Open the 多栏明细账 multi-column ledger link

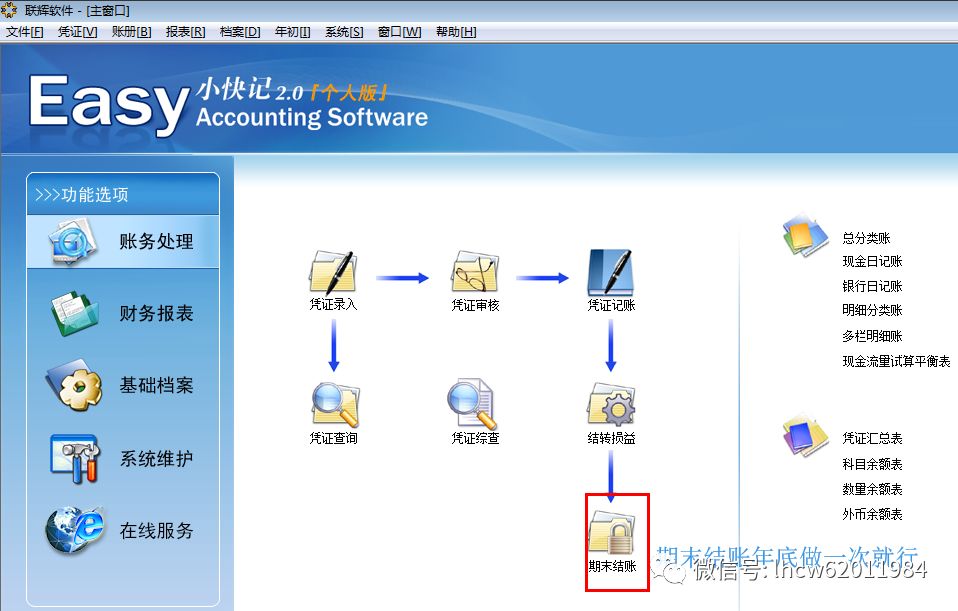(x=872, y=336)
